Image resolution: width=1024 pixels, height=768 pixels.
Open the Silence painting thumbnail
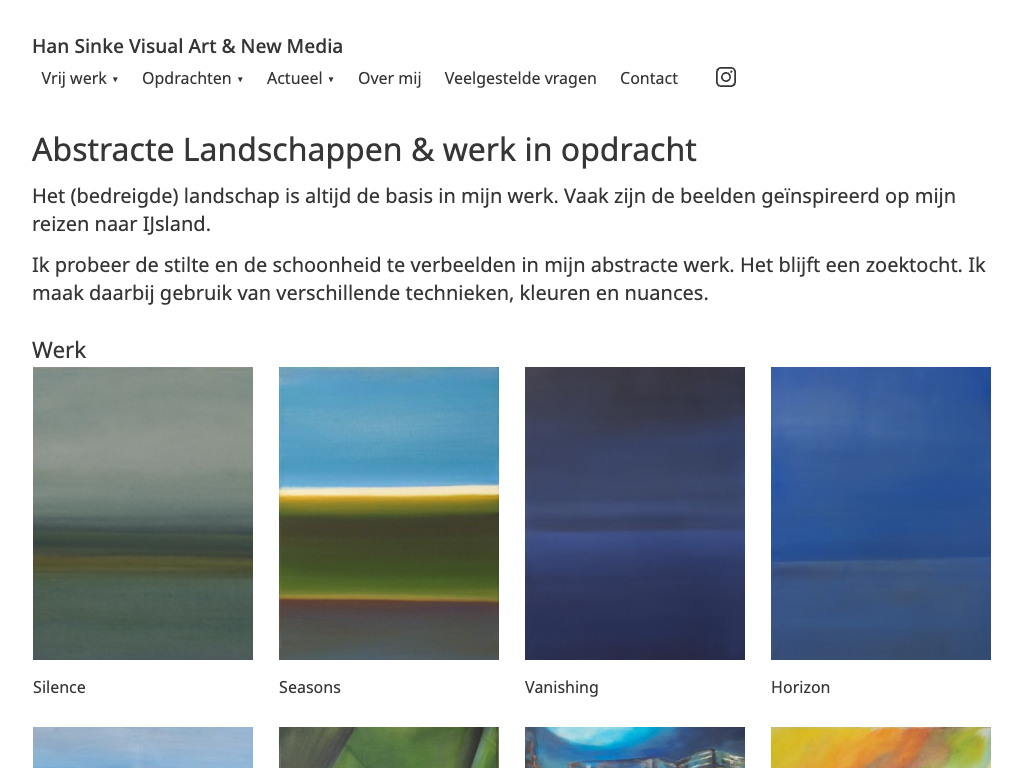143,513
